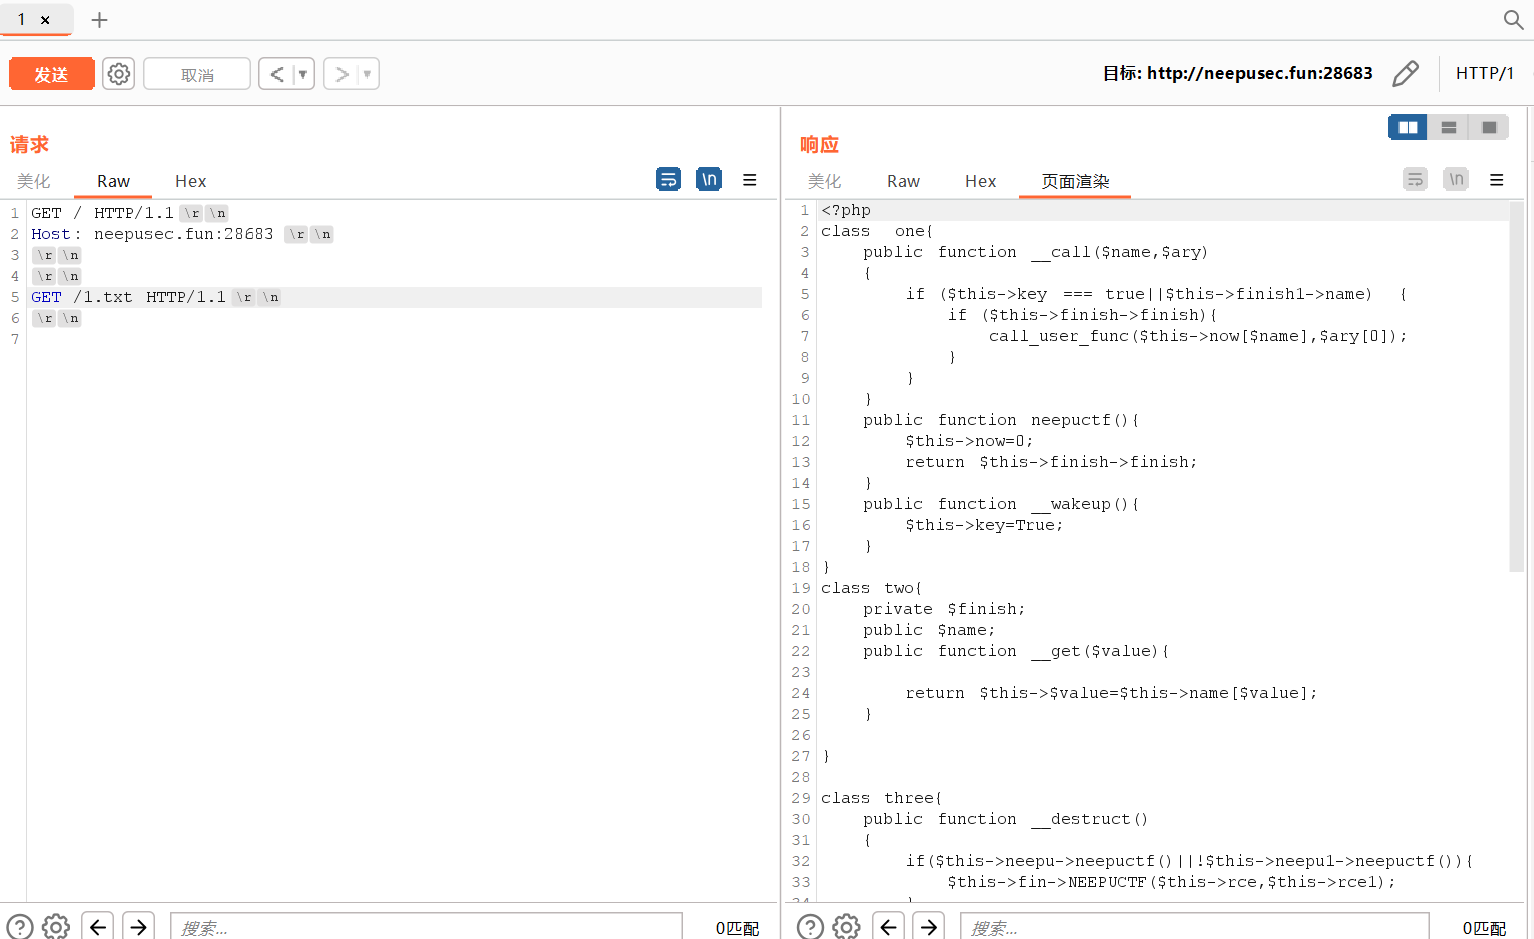Open send settings gear next to 发送
Screen dimensions: 1534x939
point(119,74)
